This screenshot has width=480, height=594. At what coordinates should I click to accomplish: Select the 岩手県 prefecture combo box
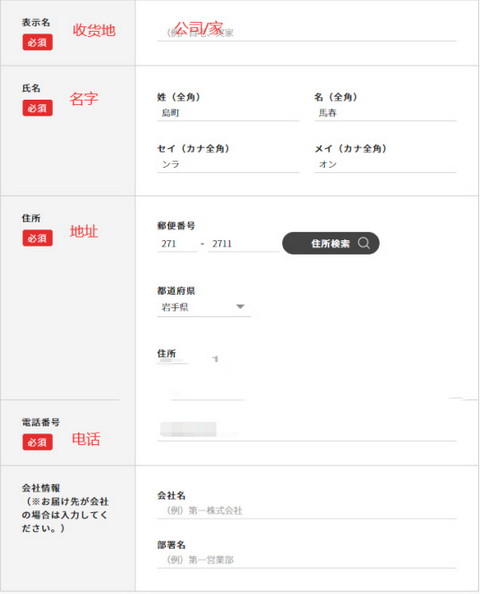click(x=204, y=307)
